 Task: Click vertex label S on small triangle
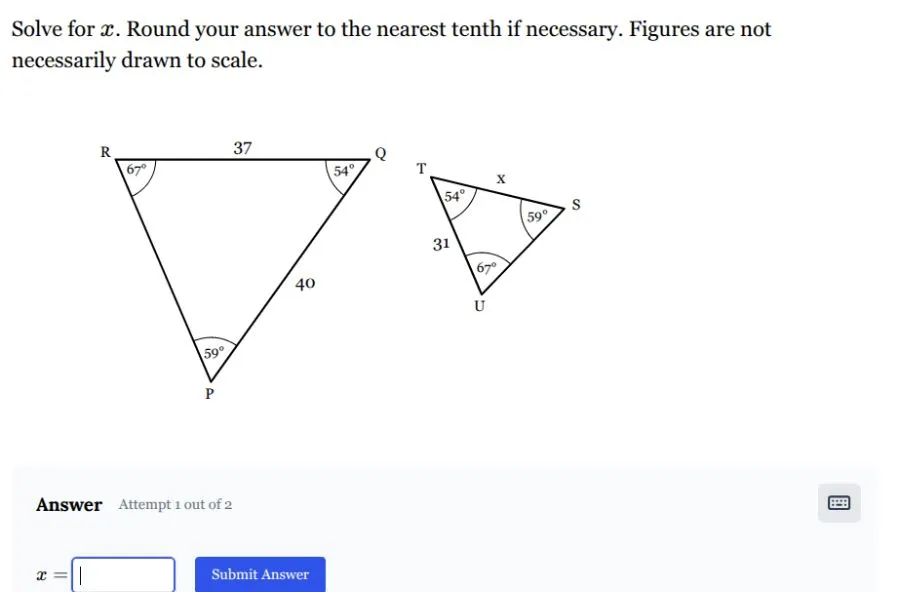pos(575,205)
